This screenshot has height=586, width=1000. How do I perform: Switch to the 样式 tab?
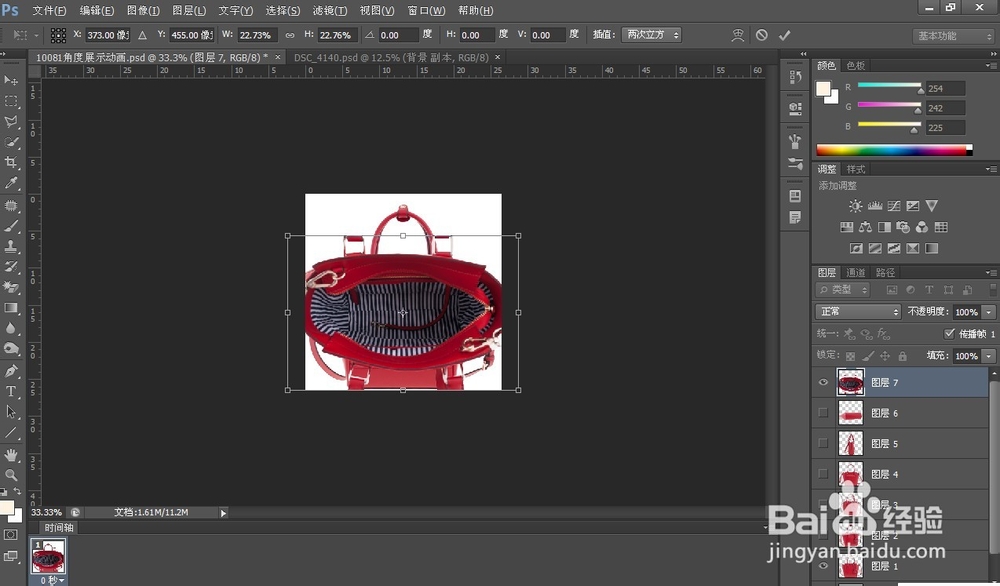[856, 169]
